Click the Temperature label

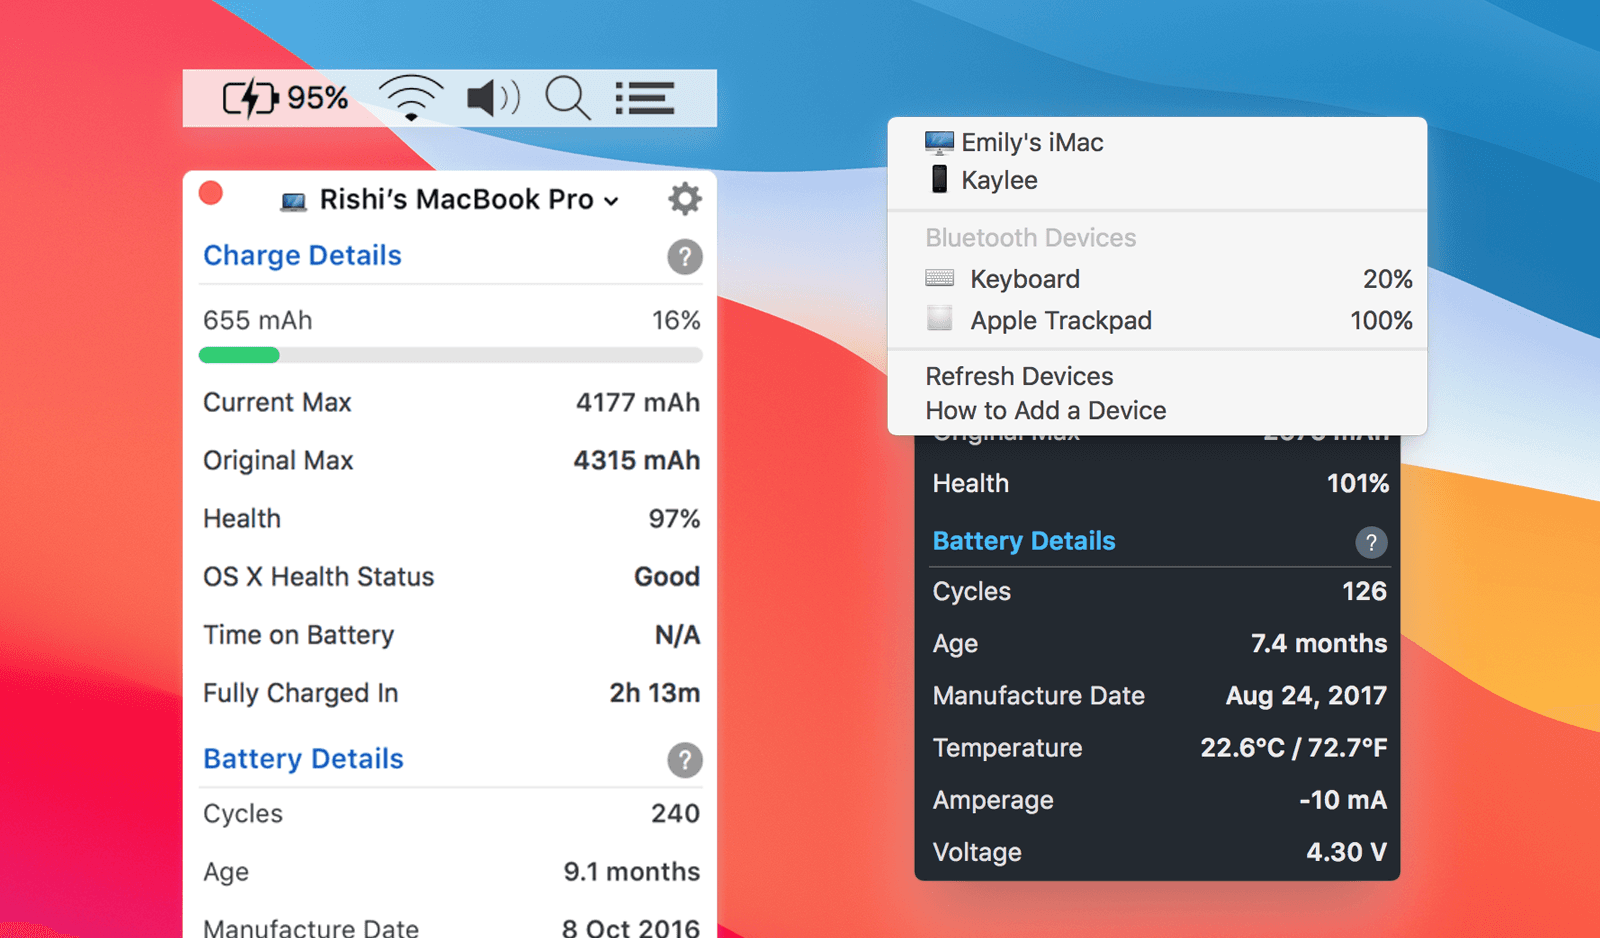(x=1008, y=748)
